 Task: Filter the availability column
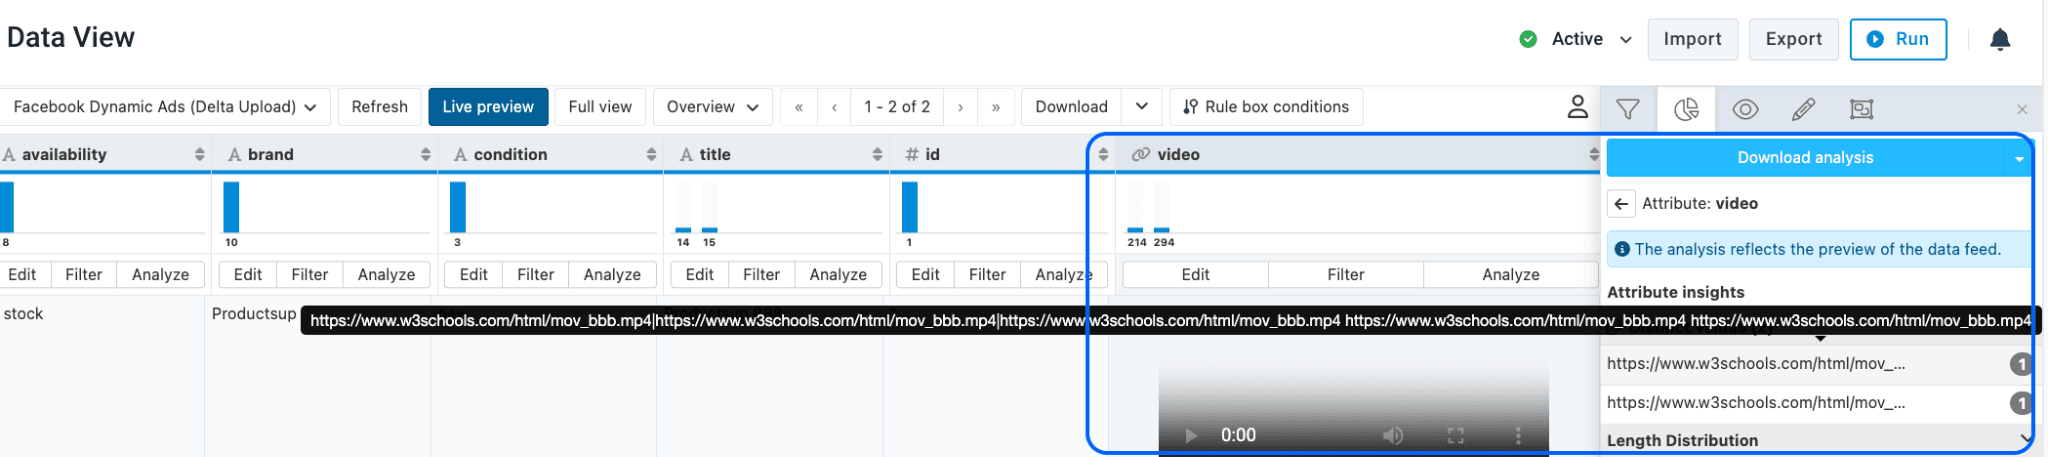tap(84, 275)
